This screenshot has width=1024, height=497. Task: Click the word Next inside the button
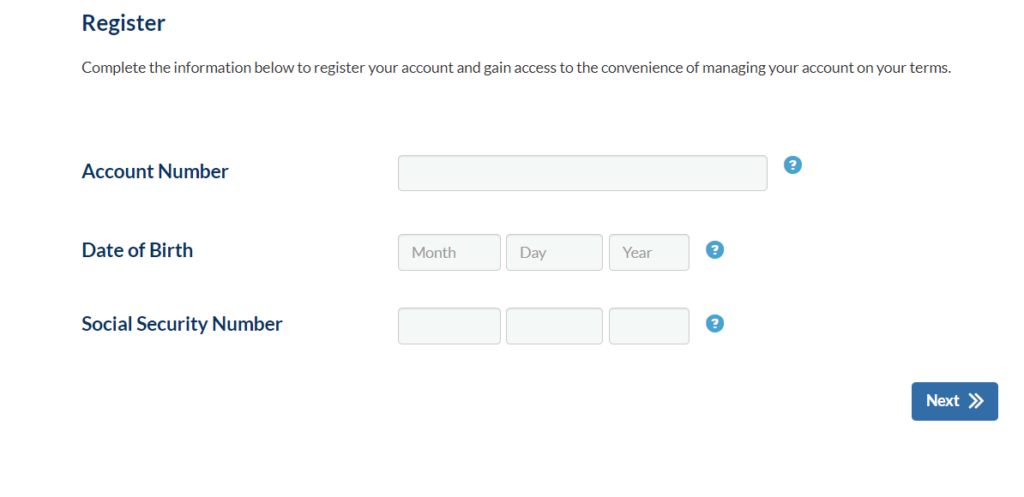tap(942, 401)
